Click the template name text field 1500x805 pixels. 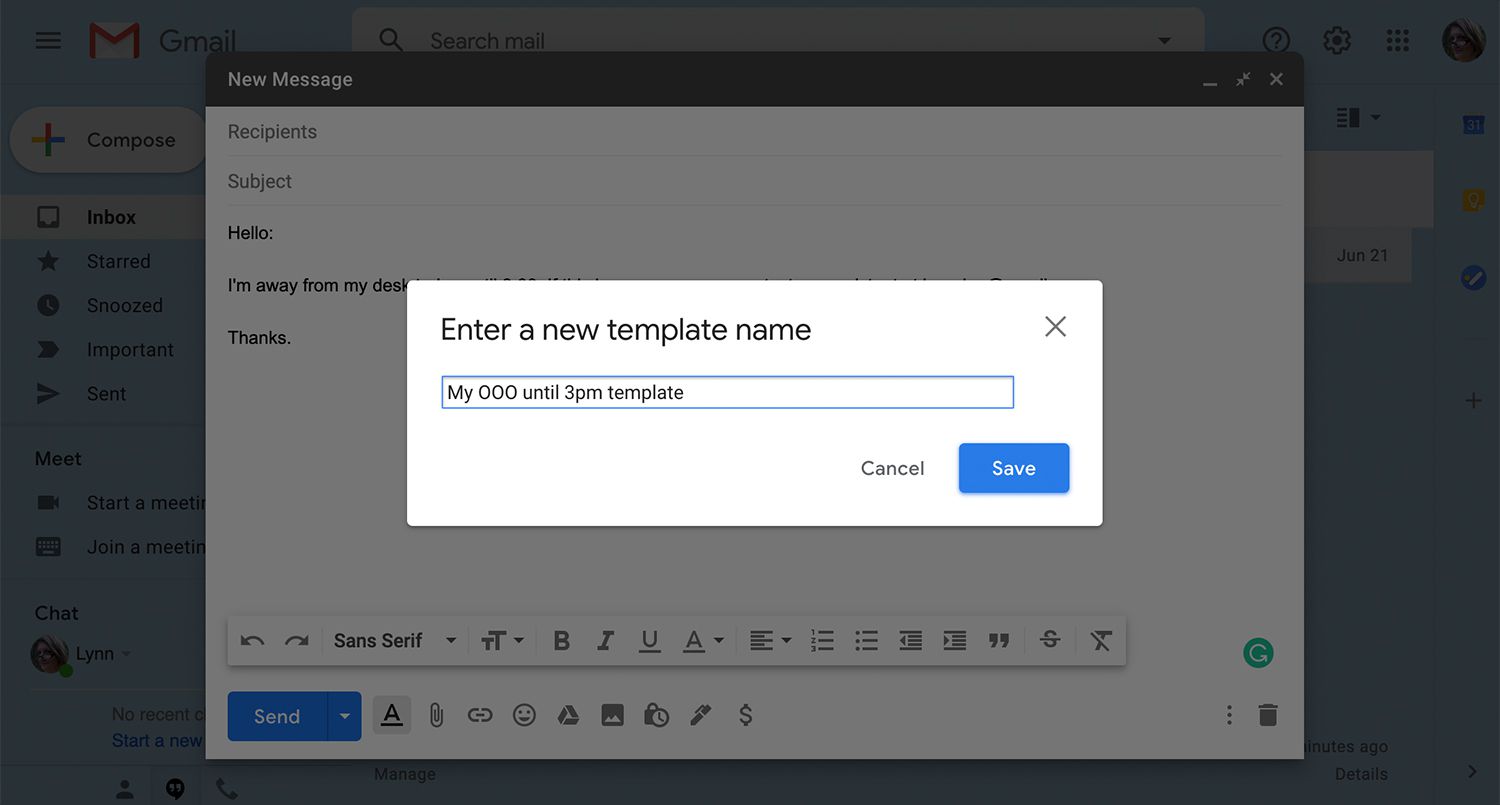pyautogui.click(x=727, y=392)
